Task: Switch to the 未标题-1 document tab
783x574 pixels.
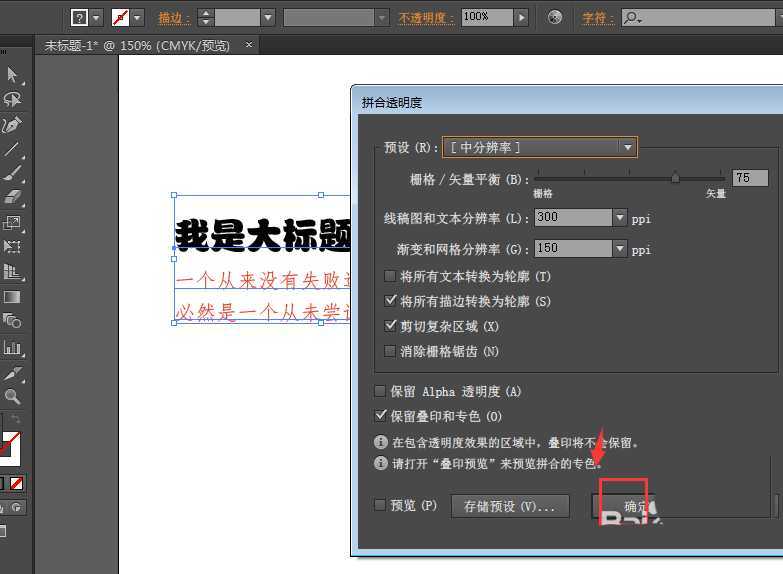Action: (x=137, y=45)
